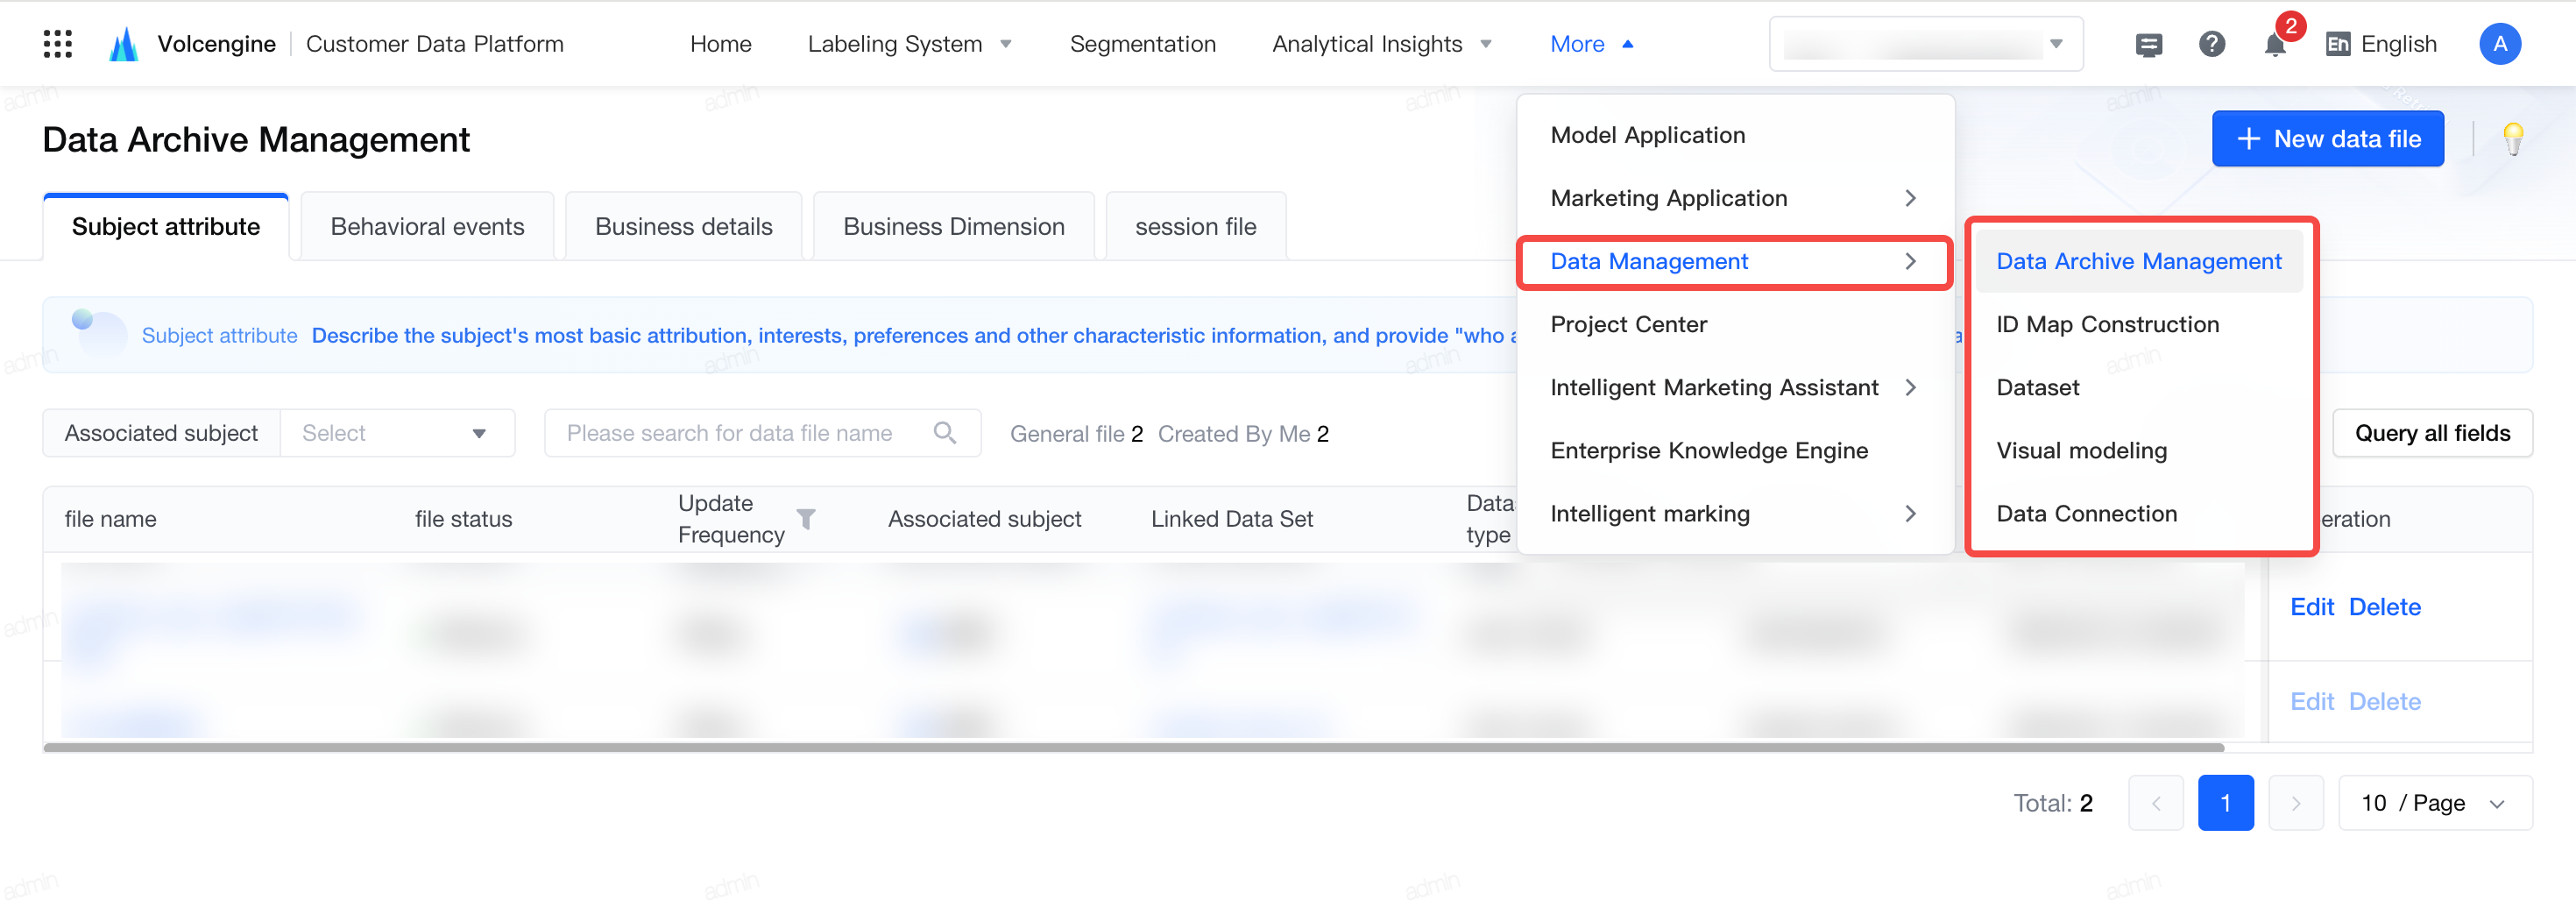Viewport: 2576px width, 922px height.
Task: Open the user avatar A
Action: click(2499, 44)
